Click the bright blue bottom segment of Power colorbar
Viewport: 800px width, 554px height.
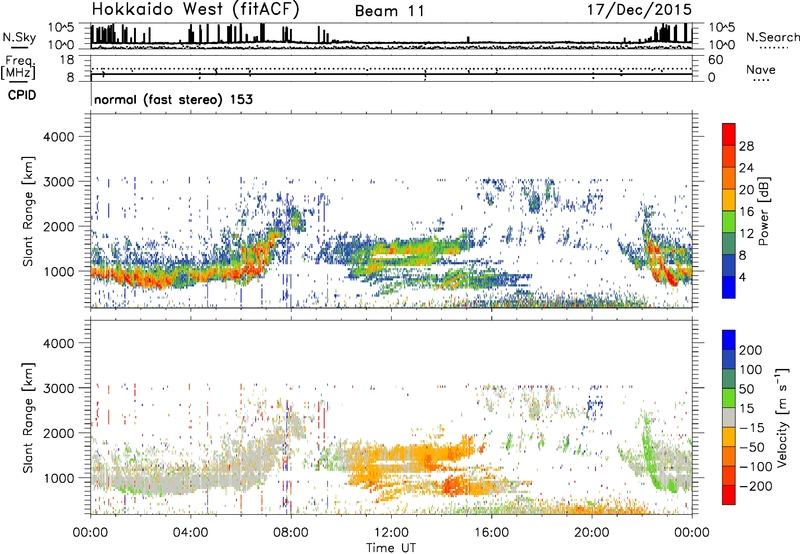[x=729, y=287]
